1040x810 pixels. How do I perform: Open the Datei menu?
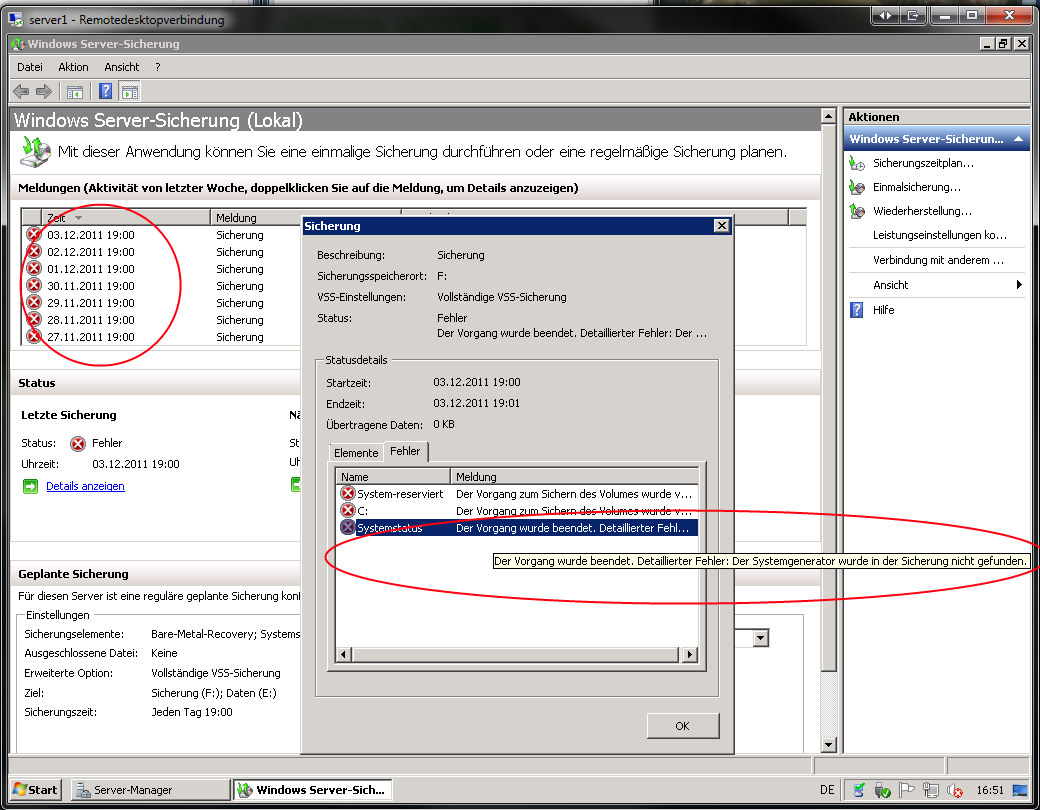pos(30,67)
